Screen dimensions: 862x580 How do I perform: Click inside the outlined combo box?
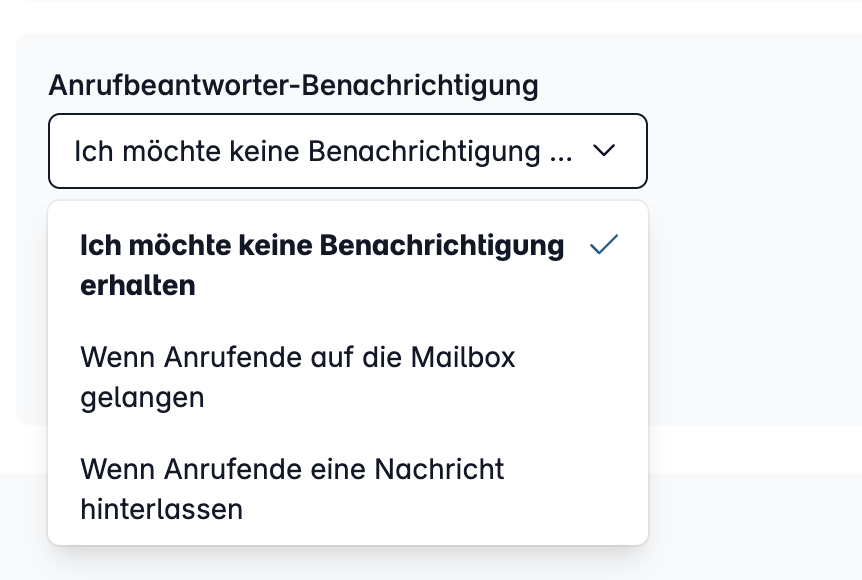(348, 151)
